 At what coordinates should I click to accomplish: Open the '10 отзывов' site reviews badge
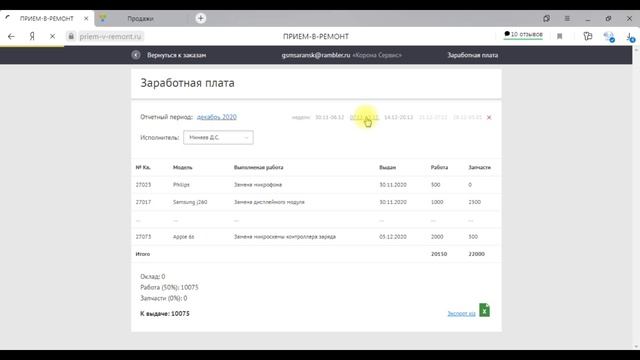pos(523,35)
